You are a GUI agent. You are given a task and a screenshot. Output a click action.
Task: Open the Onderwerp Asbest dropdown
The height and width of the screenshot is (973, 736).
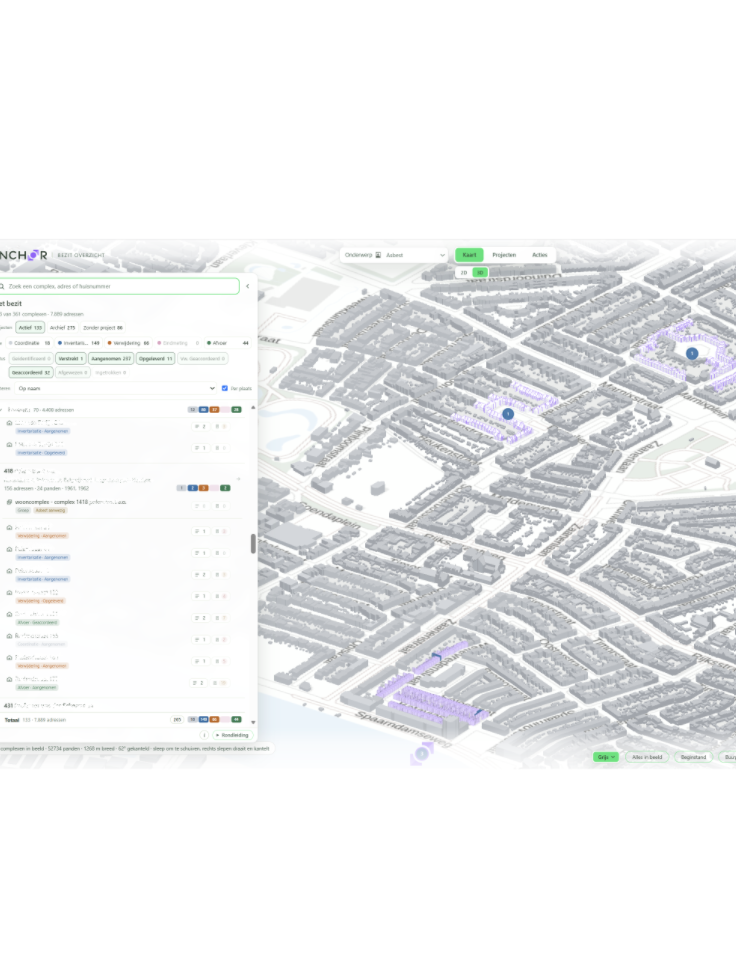pyautogui.click(x=394, y=255)
